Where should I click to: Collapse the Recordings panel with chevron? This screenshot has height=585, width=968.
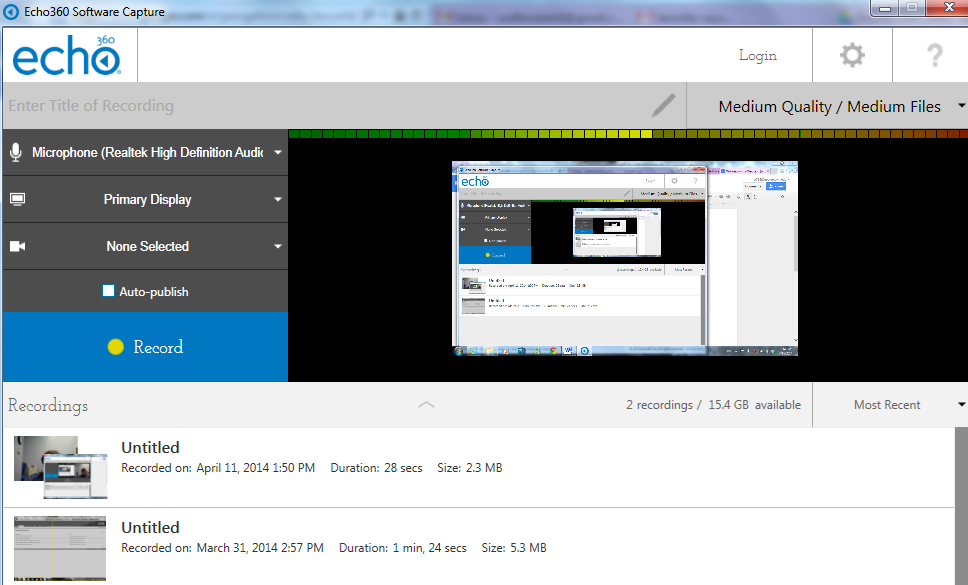(426, 405)
